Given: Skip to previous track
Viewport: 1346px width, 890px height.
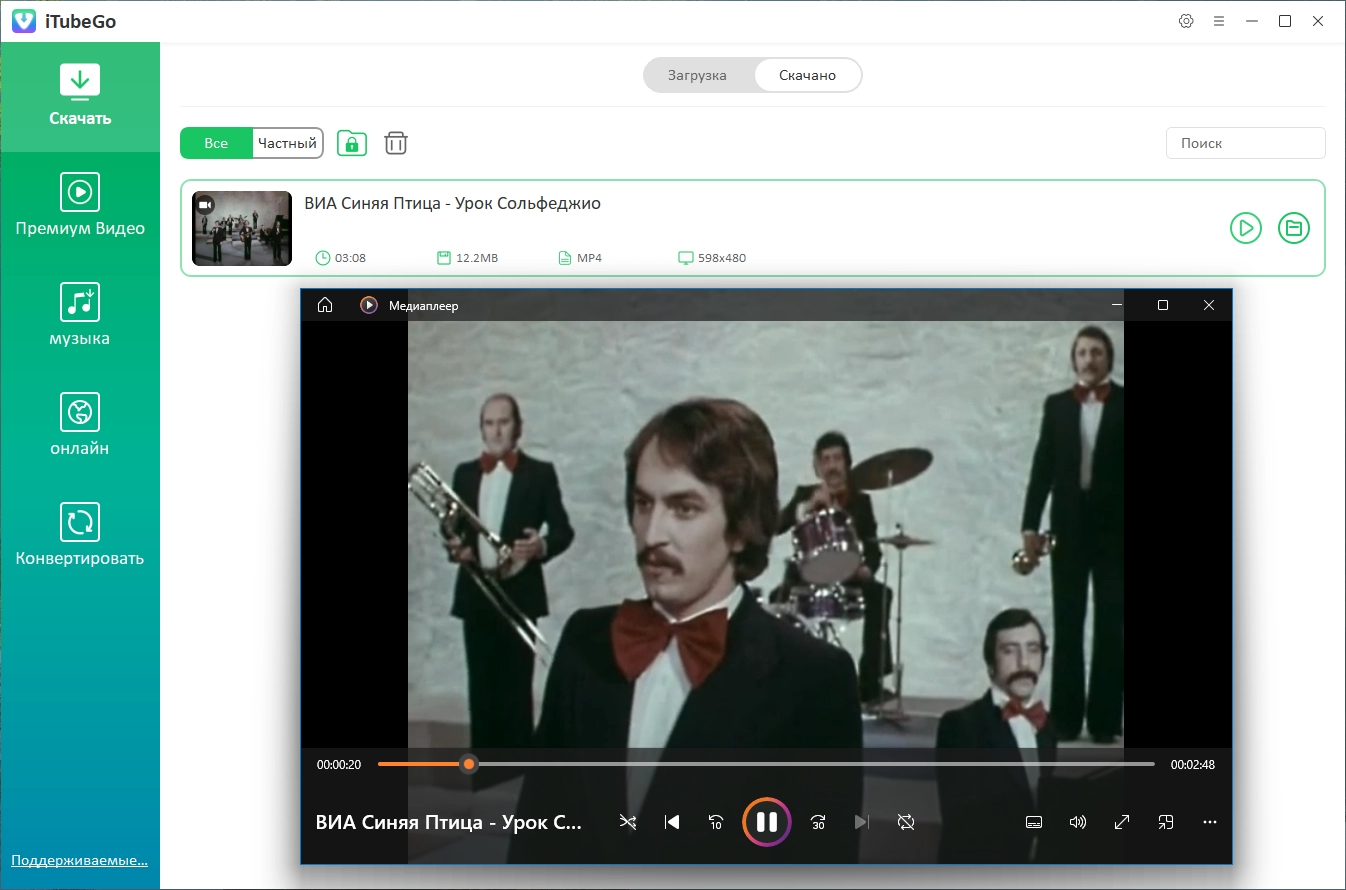Looking at the screenshot, I should [x=672, y=822].
